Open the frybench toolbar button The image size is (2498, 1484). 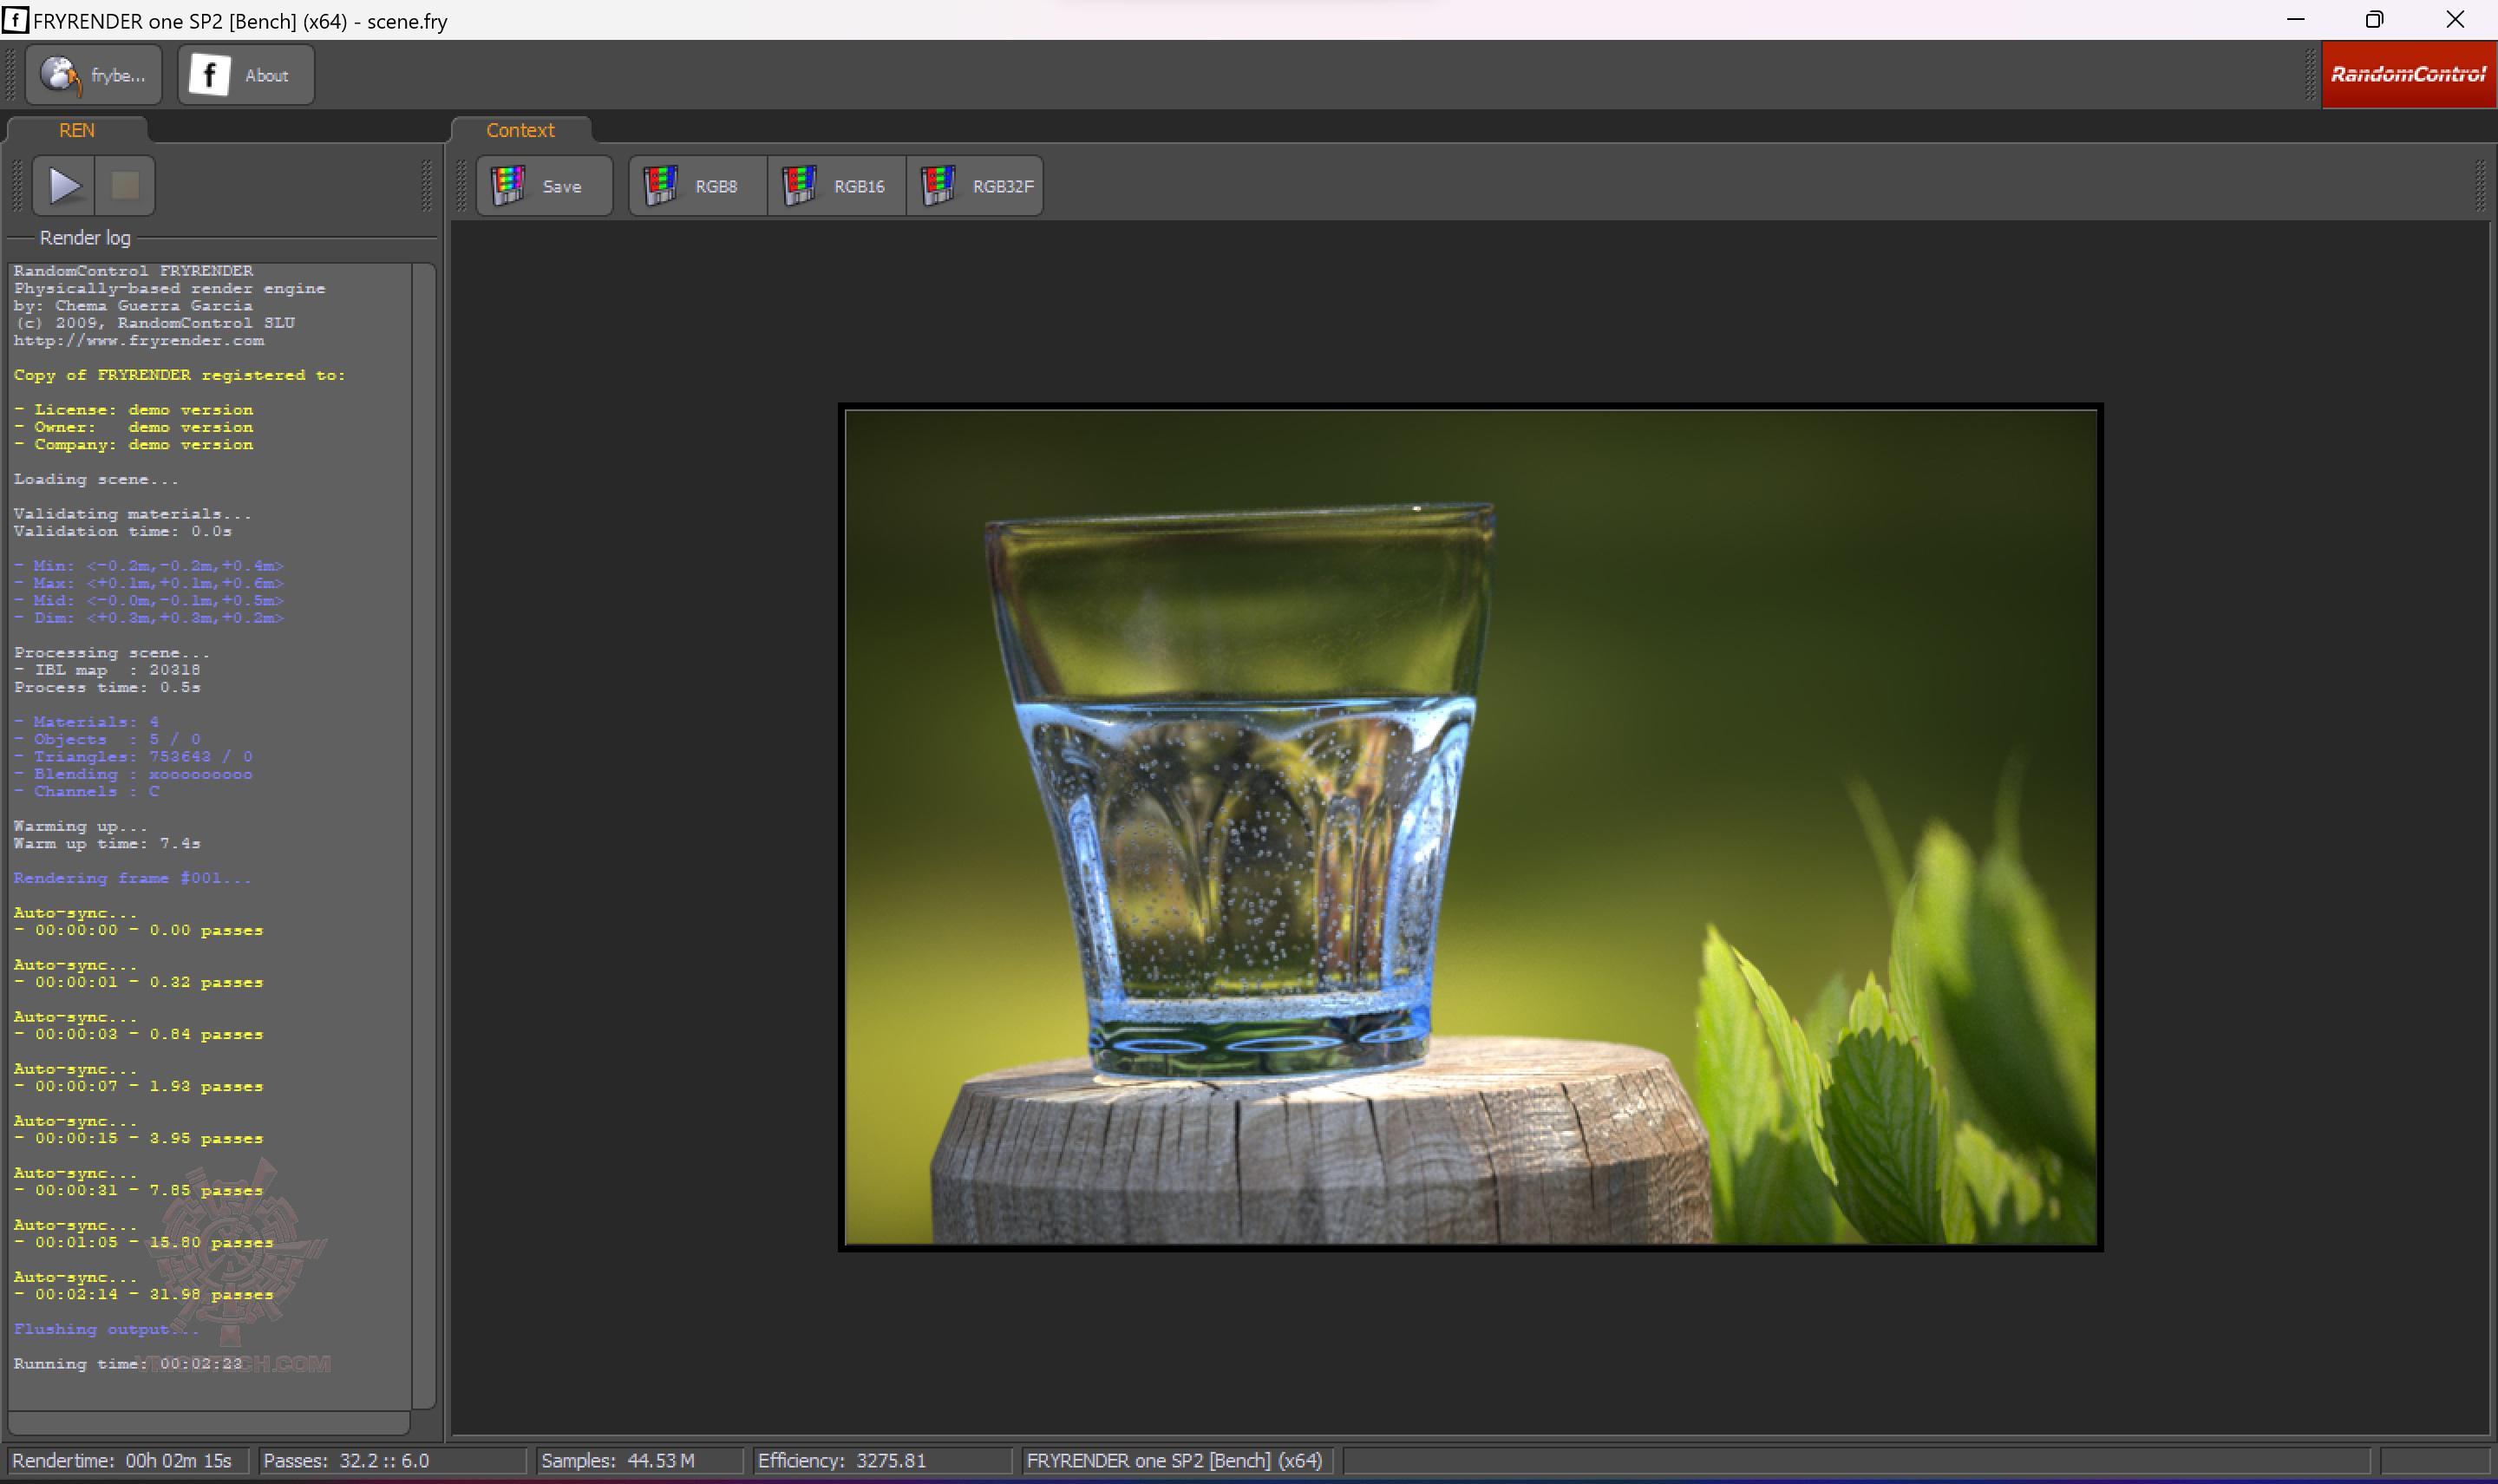click(x=94, y=75)
